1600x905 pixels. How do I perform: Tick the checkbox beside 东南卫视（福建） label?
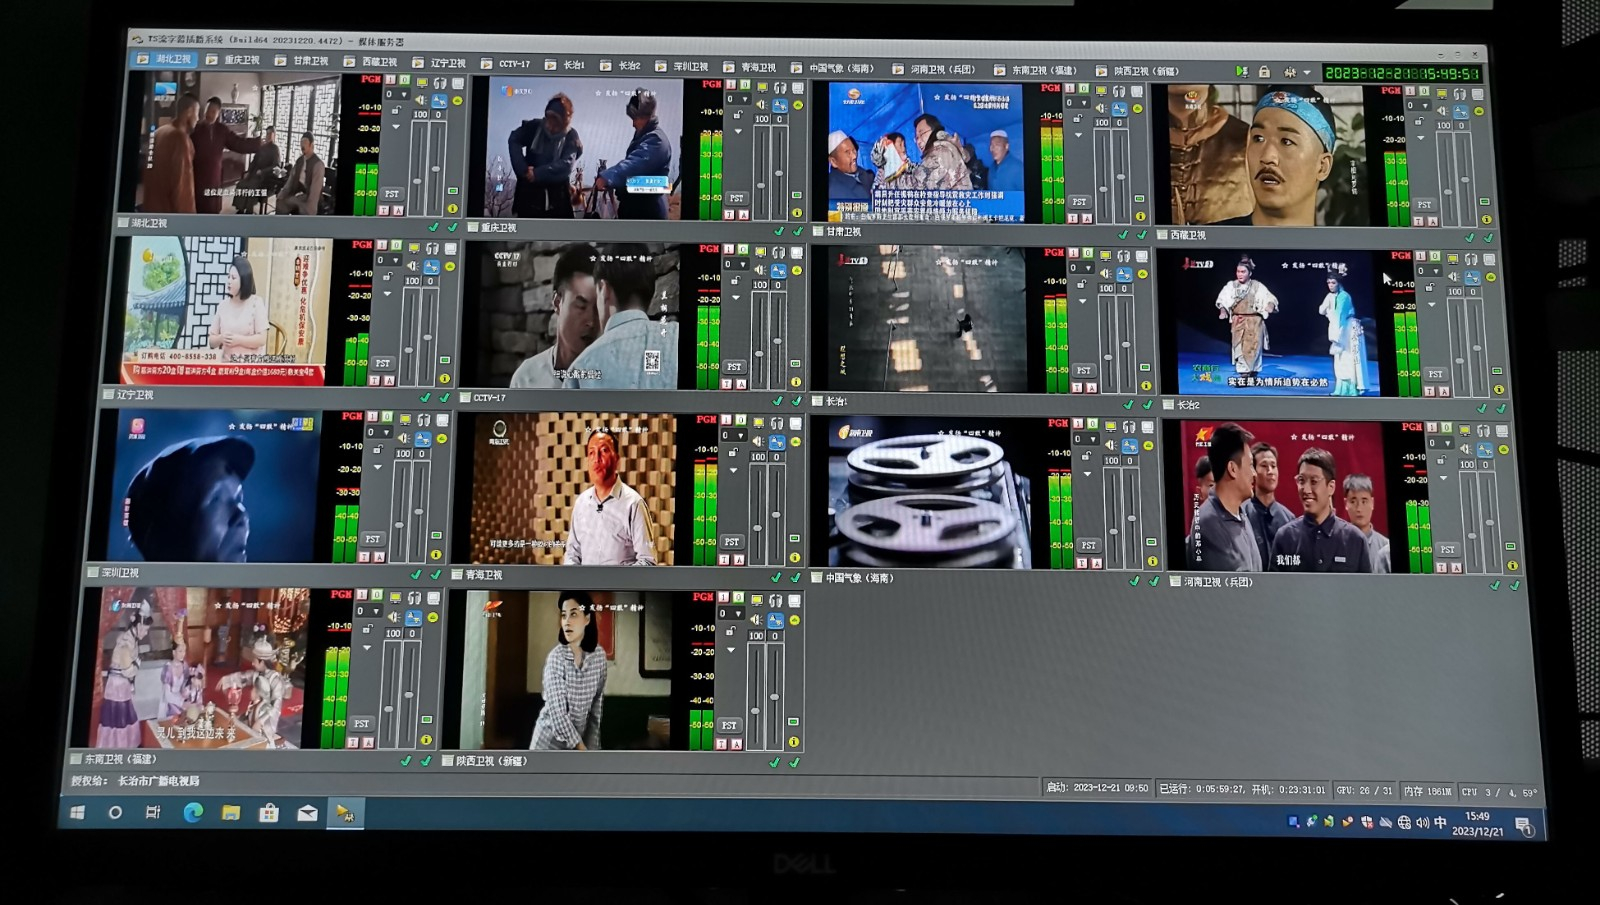tap(76, 759)
